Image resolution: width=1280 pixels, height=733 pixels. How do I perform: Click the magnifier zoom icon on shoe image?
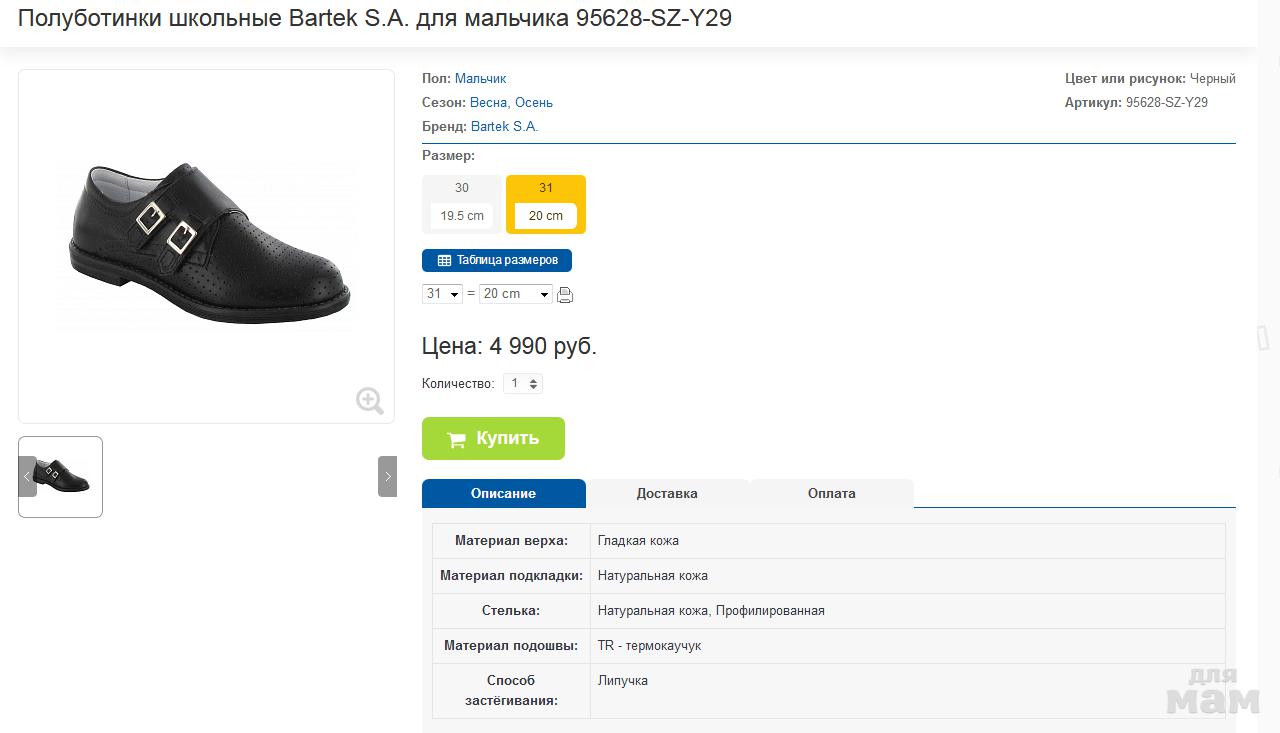point(370,400)
